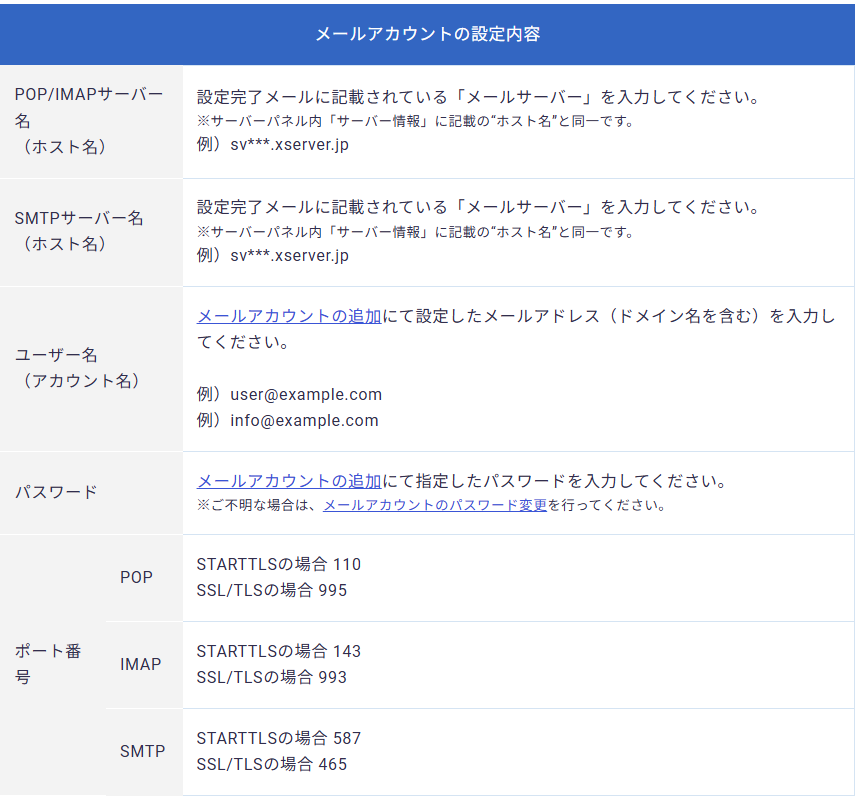The height and width of the screenshot is (796, 862).
Task: Click the ホスト名 note in POP/IMAP row
Action: [x=416, y=121]
